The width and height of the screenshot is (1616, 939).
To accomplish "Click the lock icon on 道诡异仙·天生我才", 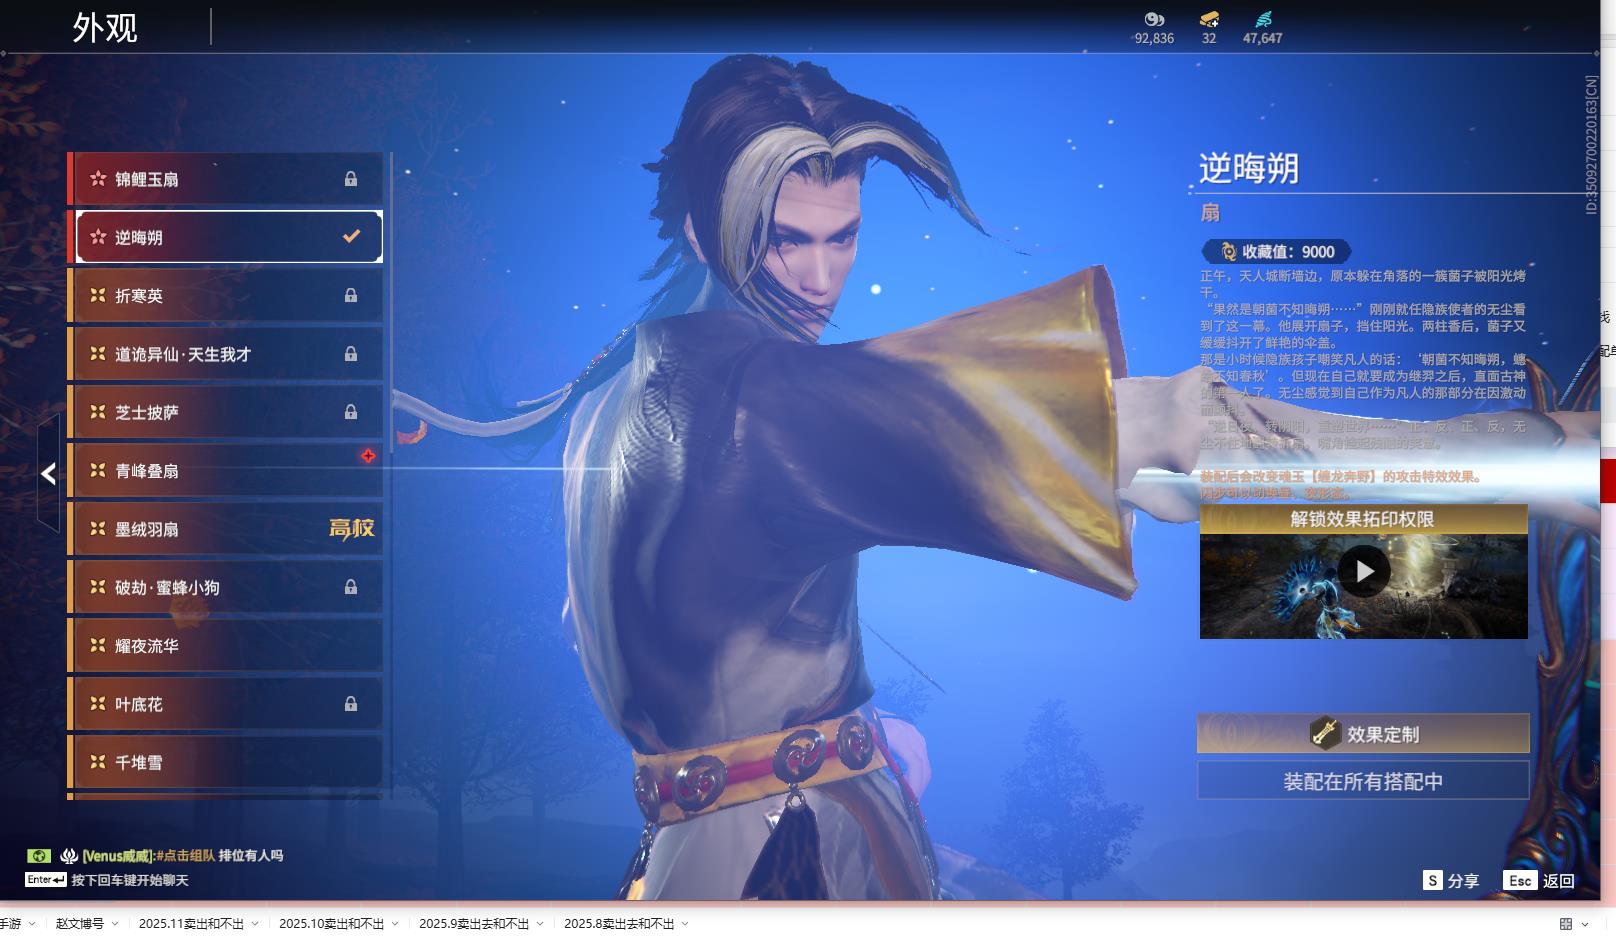I will [351, 353].
